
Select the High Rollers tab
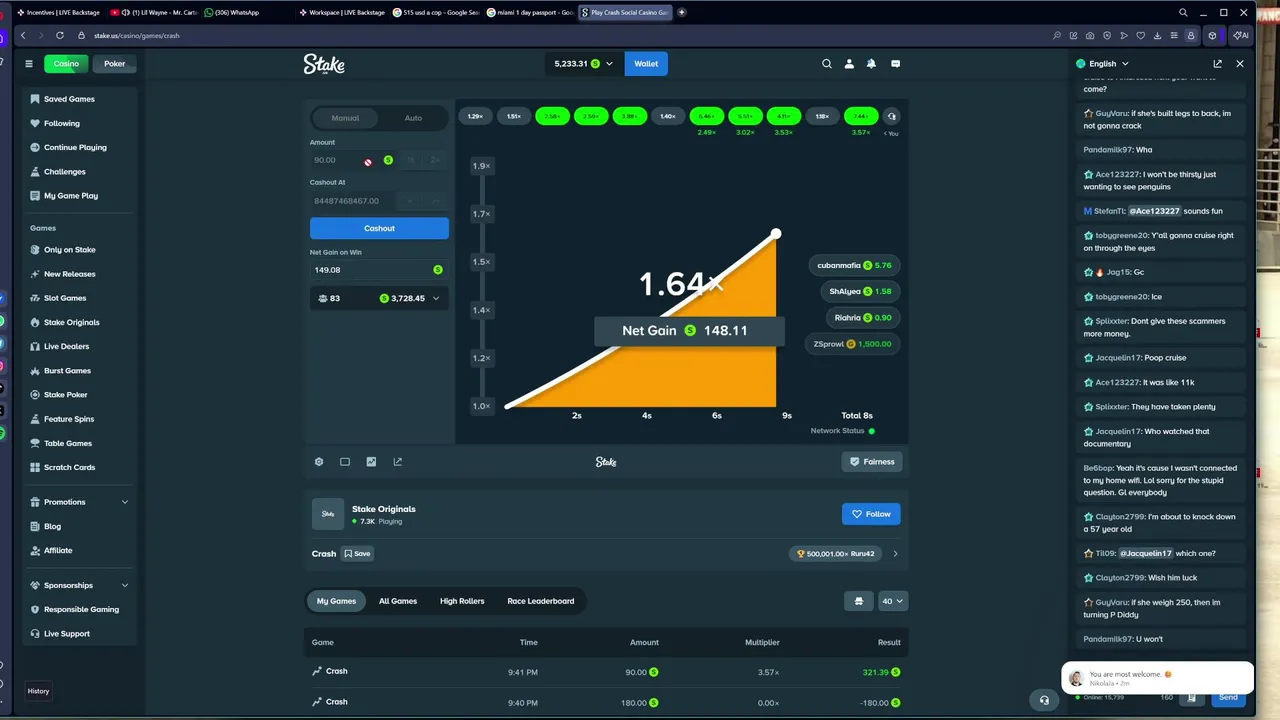coord(462,601)
